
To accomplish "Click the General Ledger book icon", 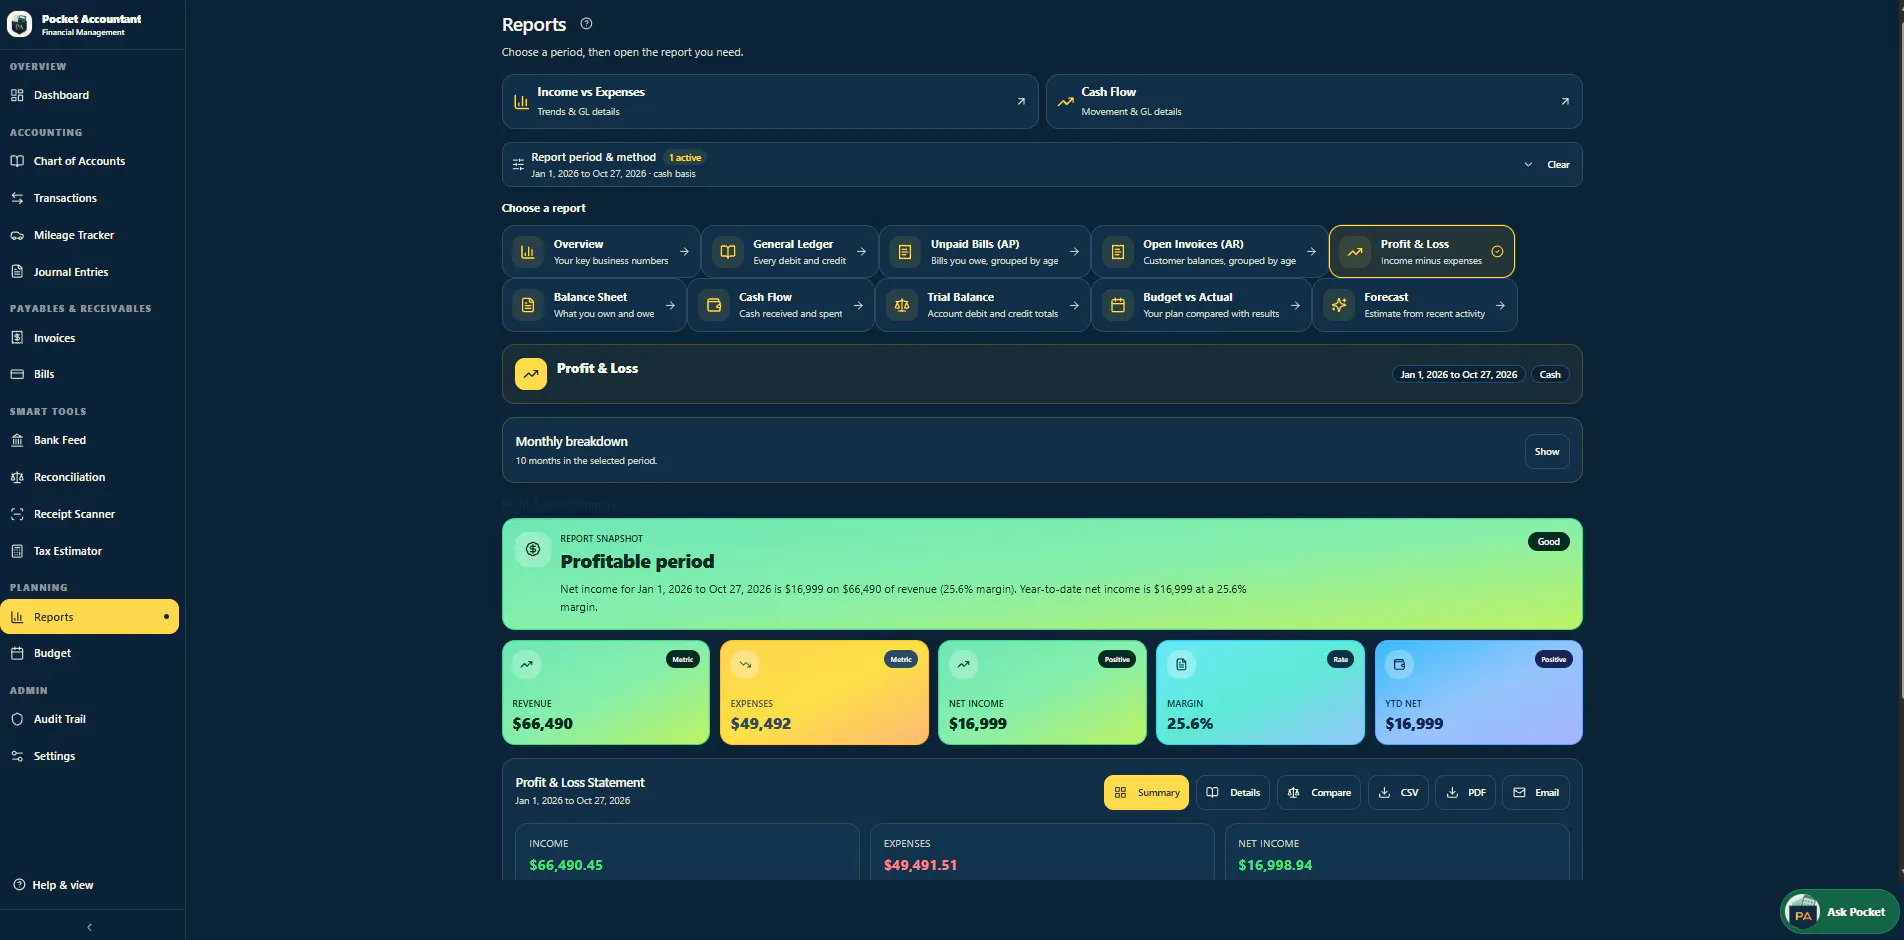I will click(728, 252).
